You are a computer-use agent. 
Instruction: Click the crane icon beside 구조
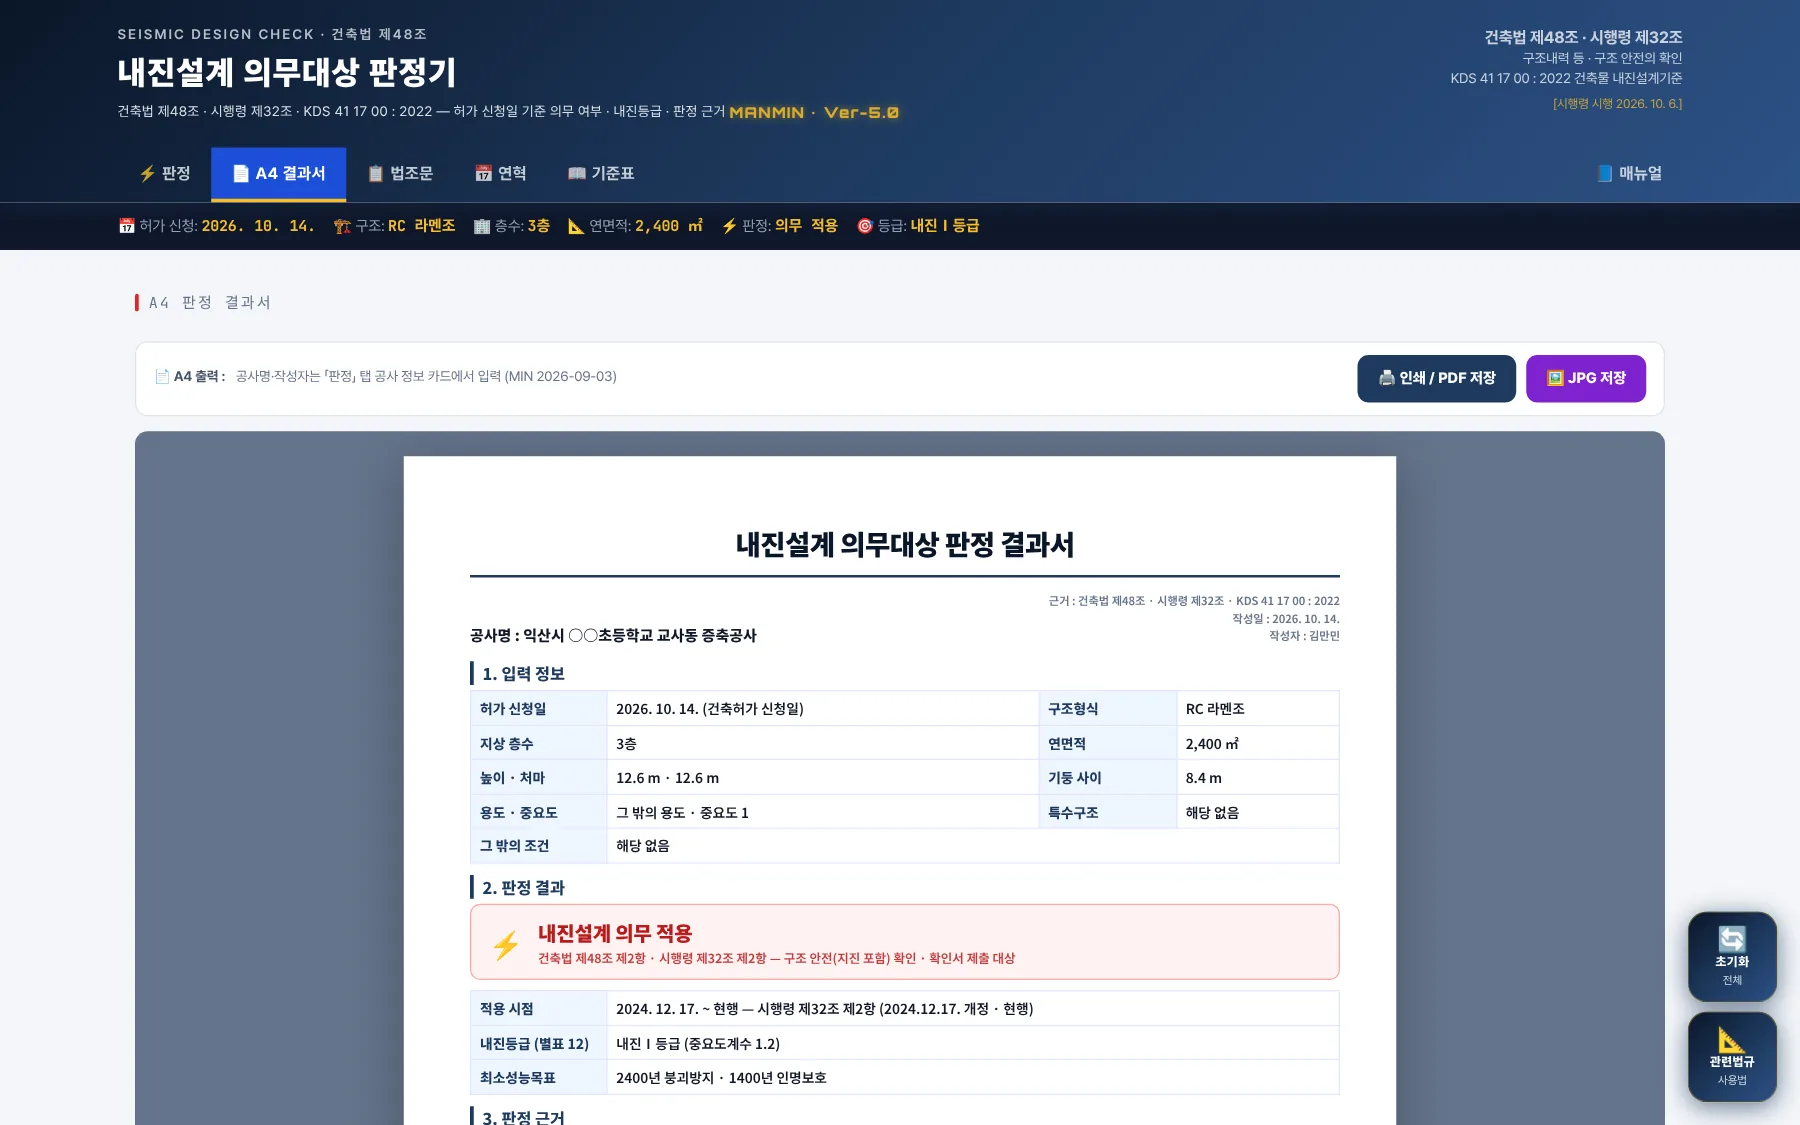(342, 226)
